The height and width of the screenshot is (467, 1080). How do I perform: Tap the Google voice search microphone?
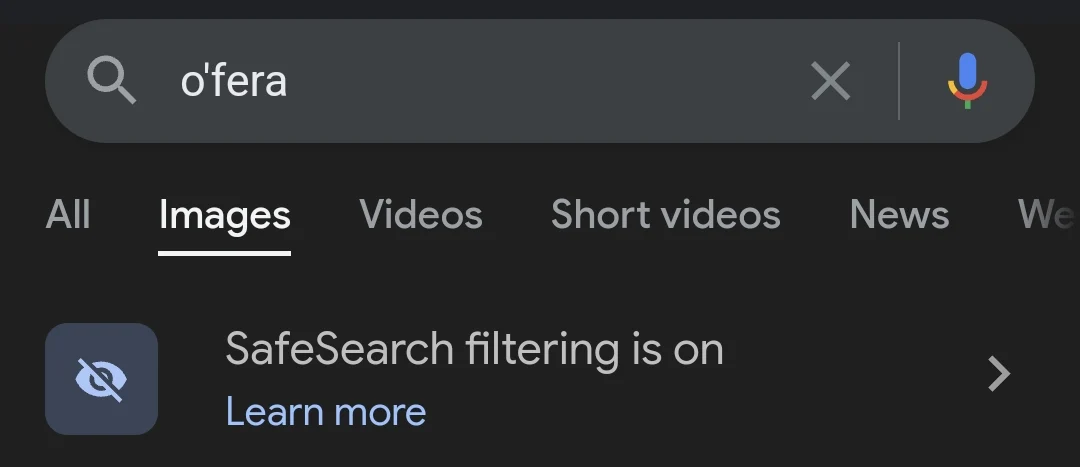pyautogui.click(x=967, y=80)
